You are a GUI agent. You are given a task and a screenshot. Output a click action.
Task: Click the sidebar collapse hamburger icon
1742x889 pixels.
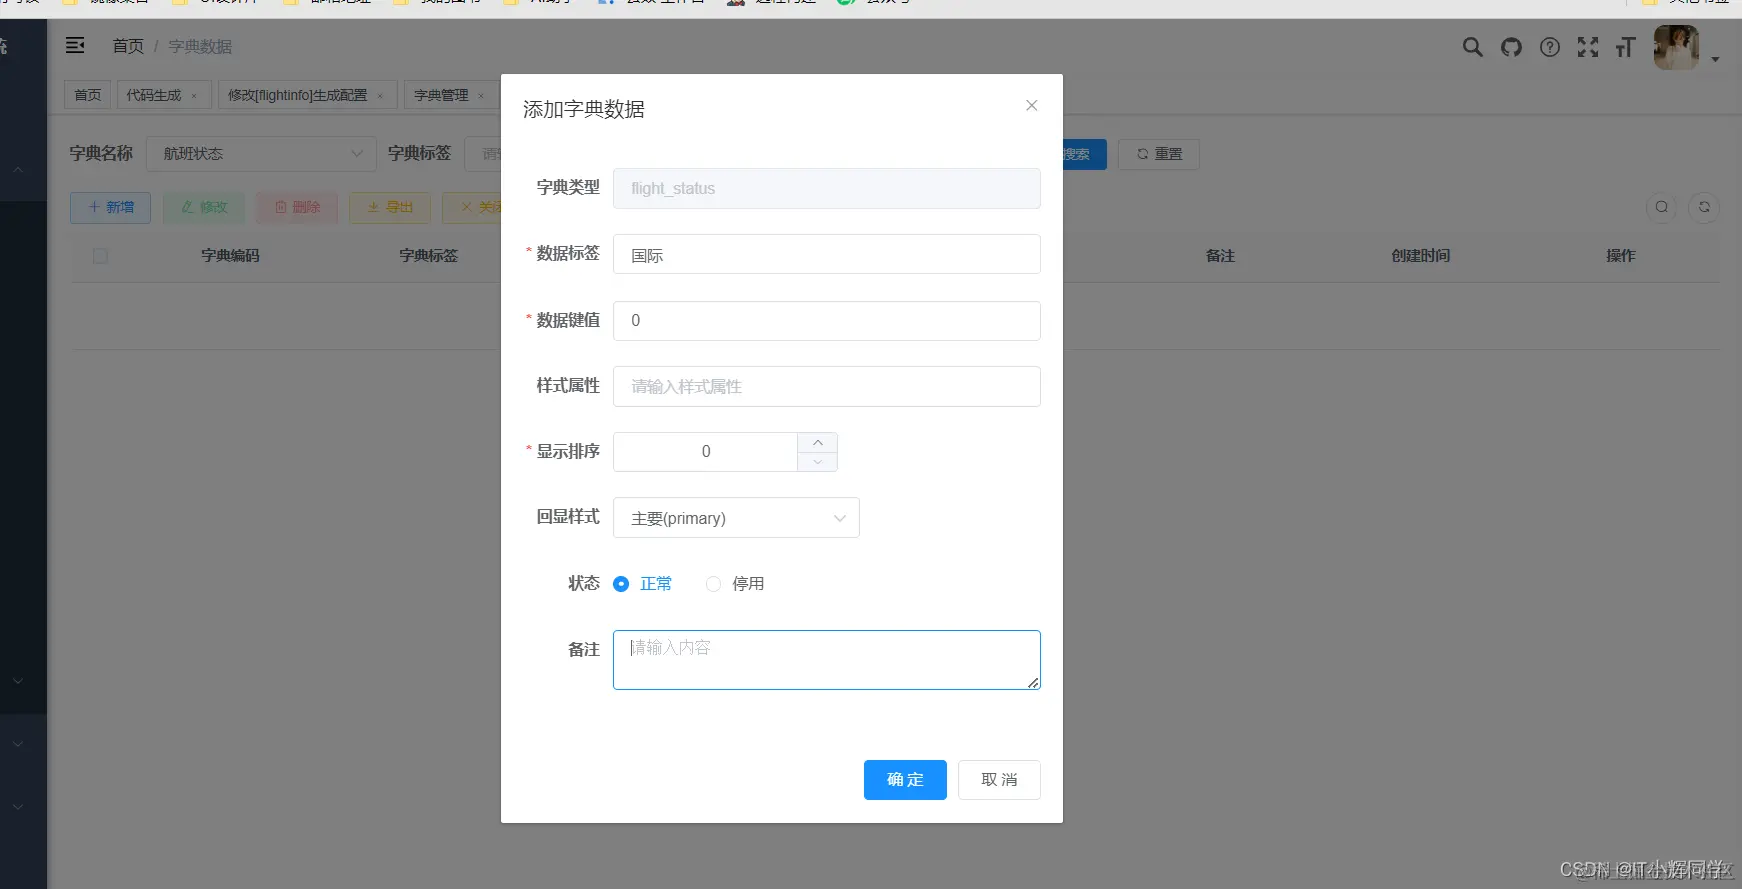[75, 45]
